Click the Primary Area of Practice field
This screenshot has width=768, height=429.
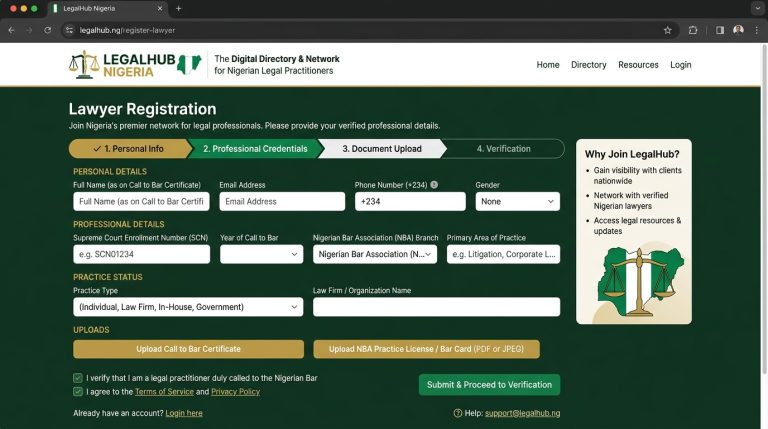coord(503,254)
